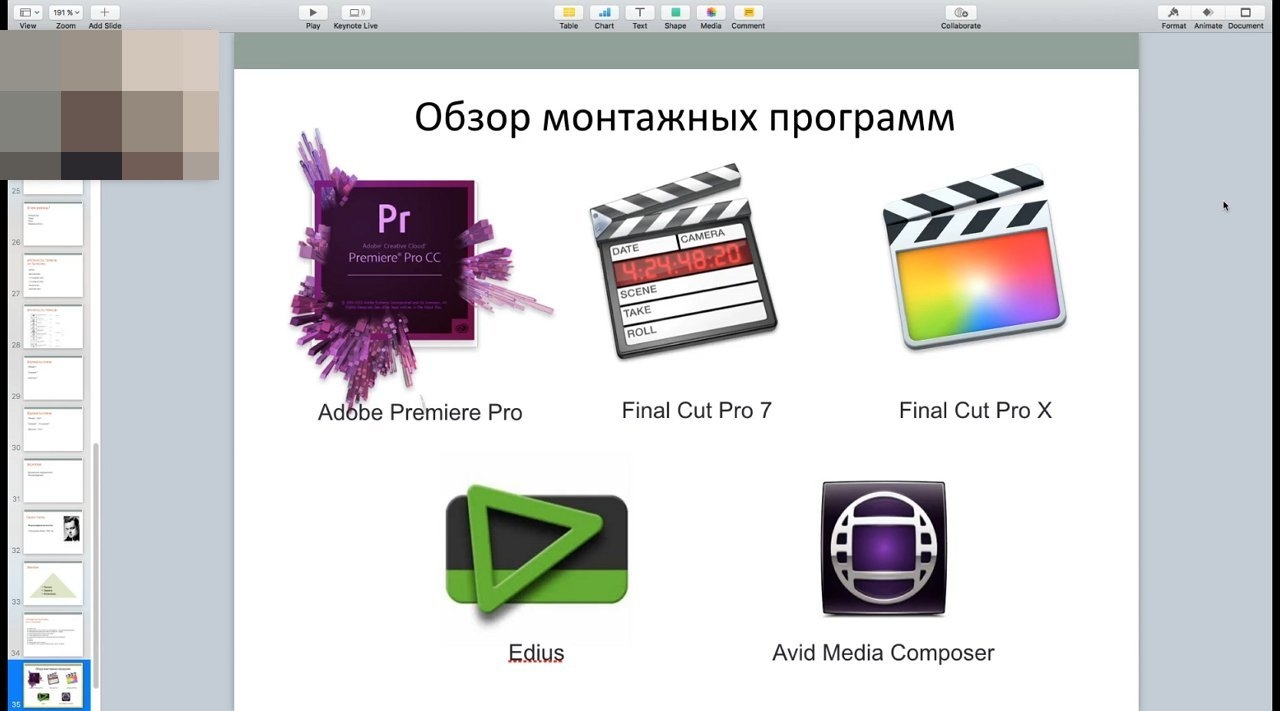1280x711 pixels.
Task: Open Keynote Live
Action: [355, 12]
